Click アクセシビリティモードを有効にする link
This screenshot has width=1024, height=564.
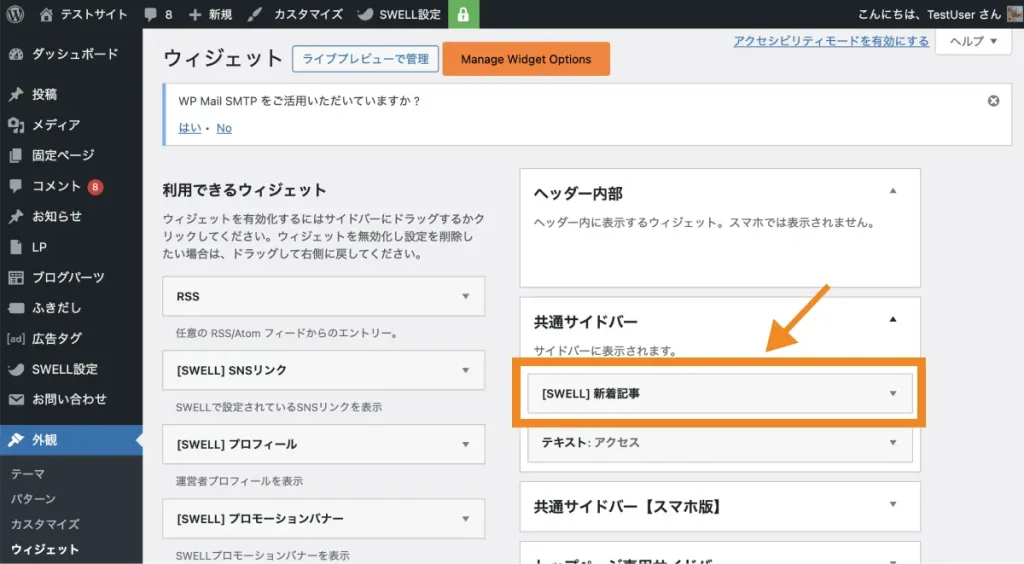pos(830,41)
